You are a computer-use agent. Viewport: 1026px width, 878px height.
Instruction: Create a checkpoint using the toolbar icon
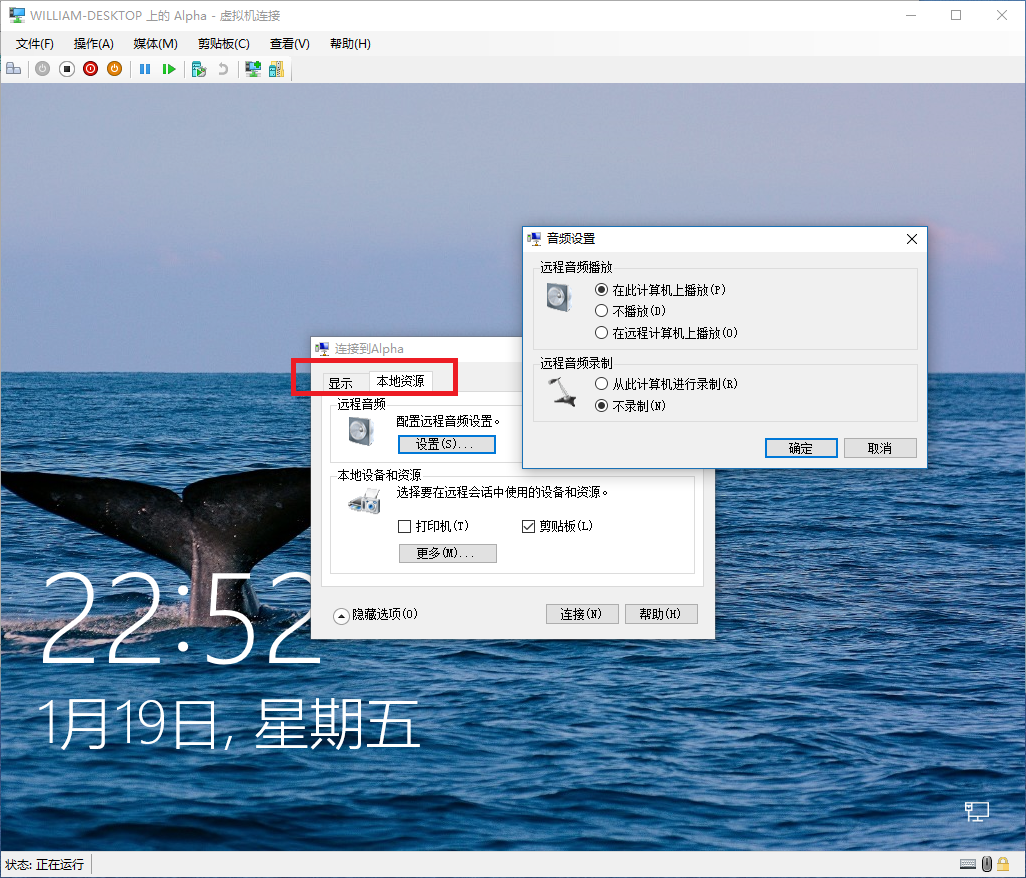pyautogui.click(x=198, y=68)
